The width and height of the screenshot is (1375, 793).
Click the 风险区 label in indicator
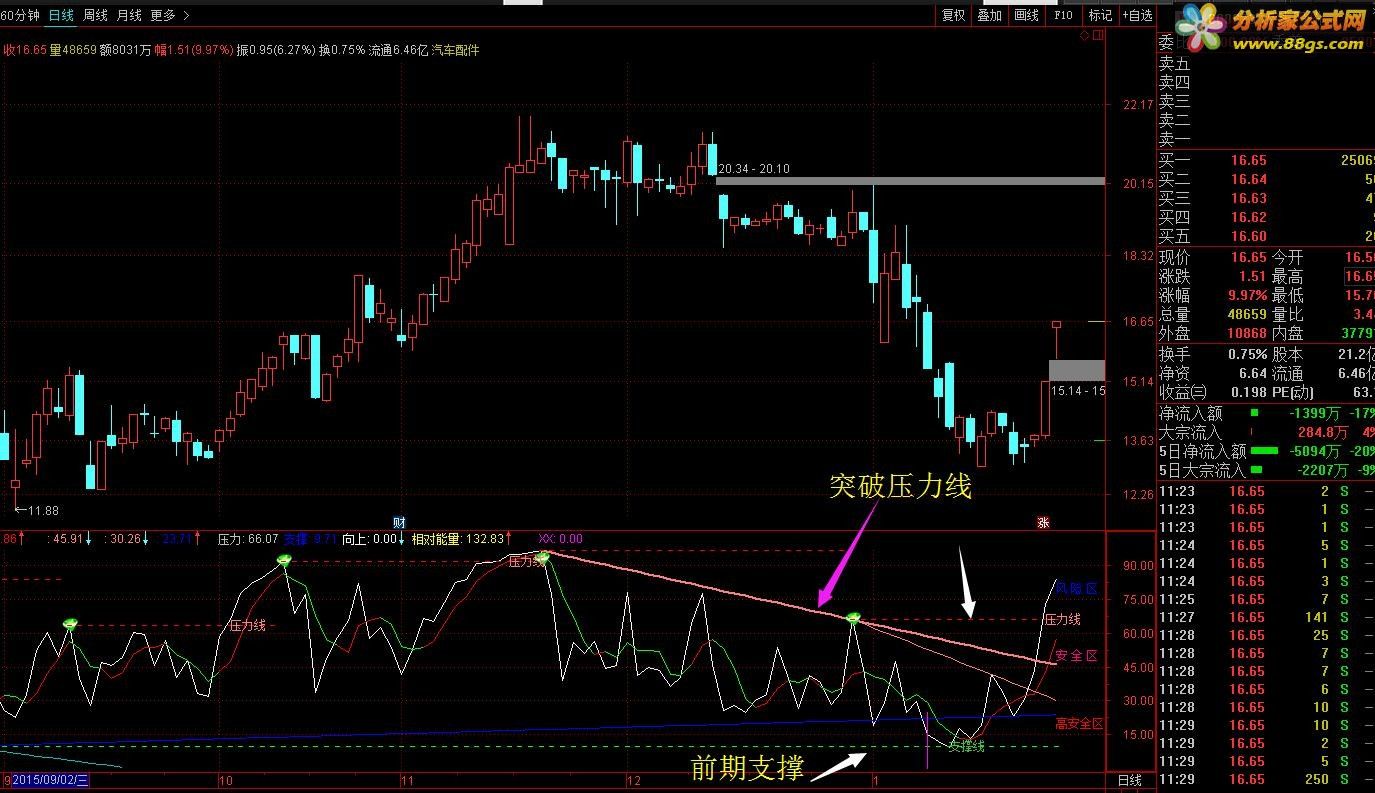tap(1076, 589)
